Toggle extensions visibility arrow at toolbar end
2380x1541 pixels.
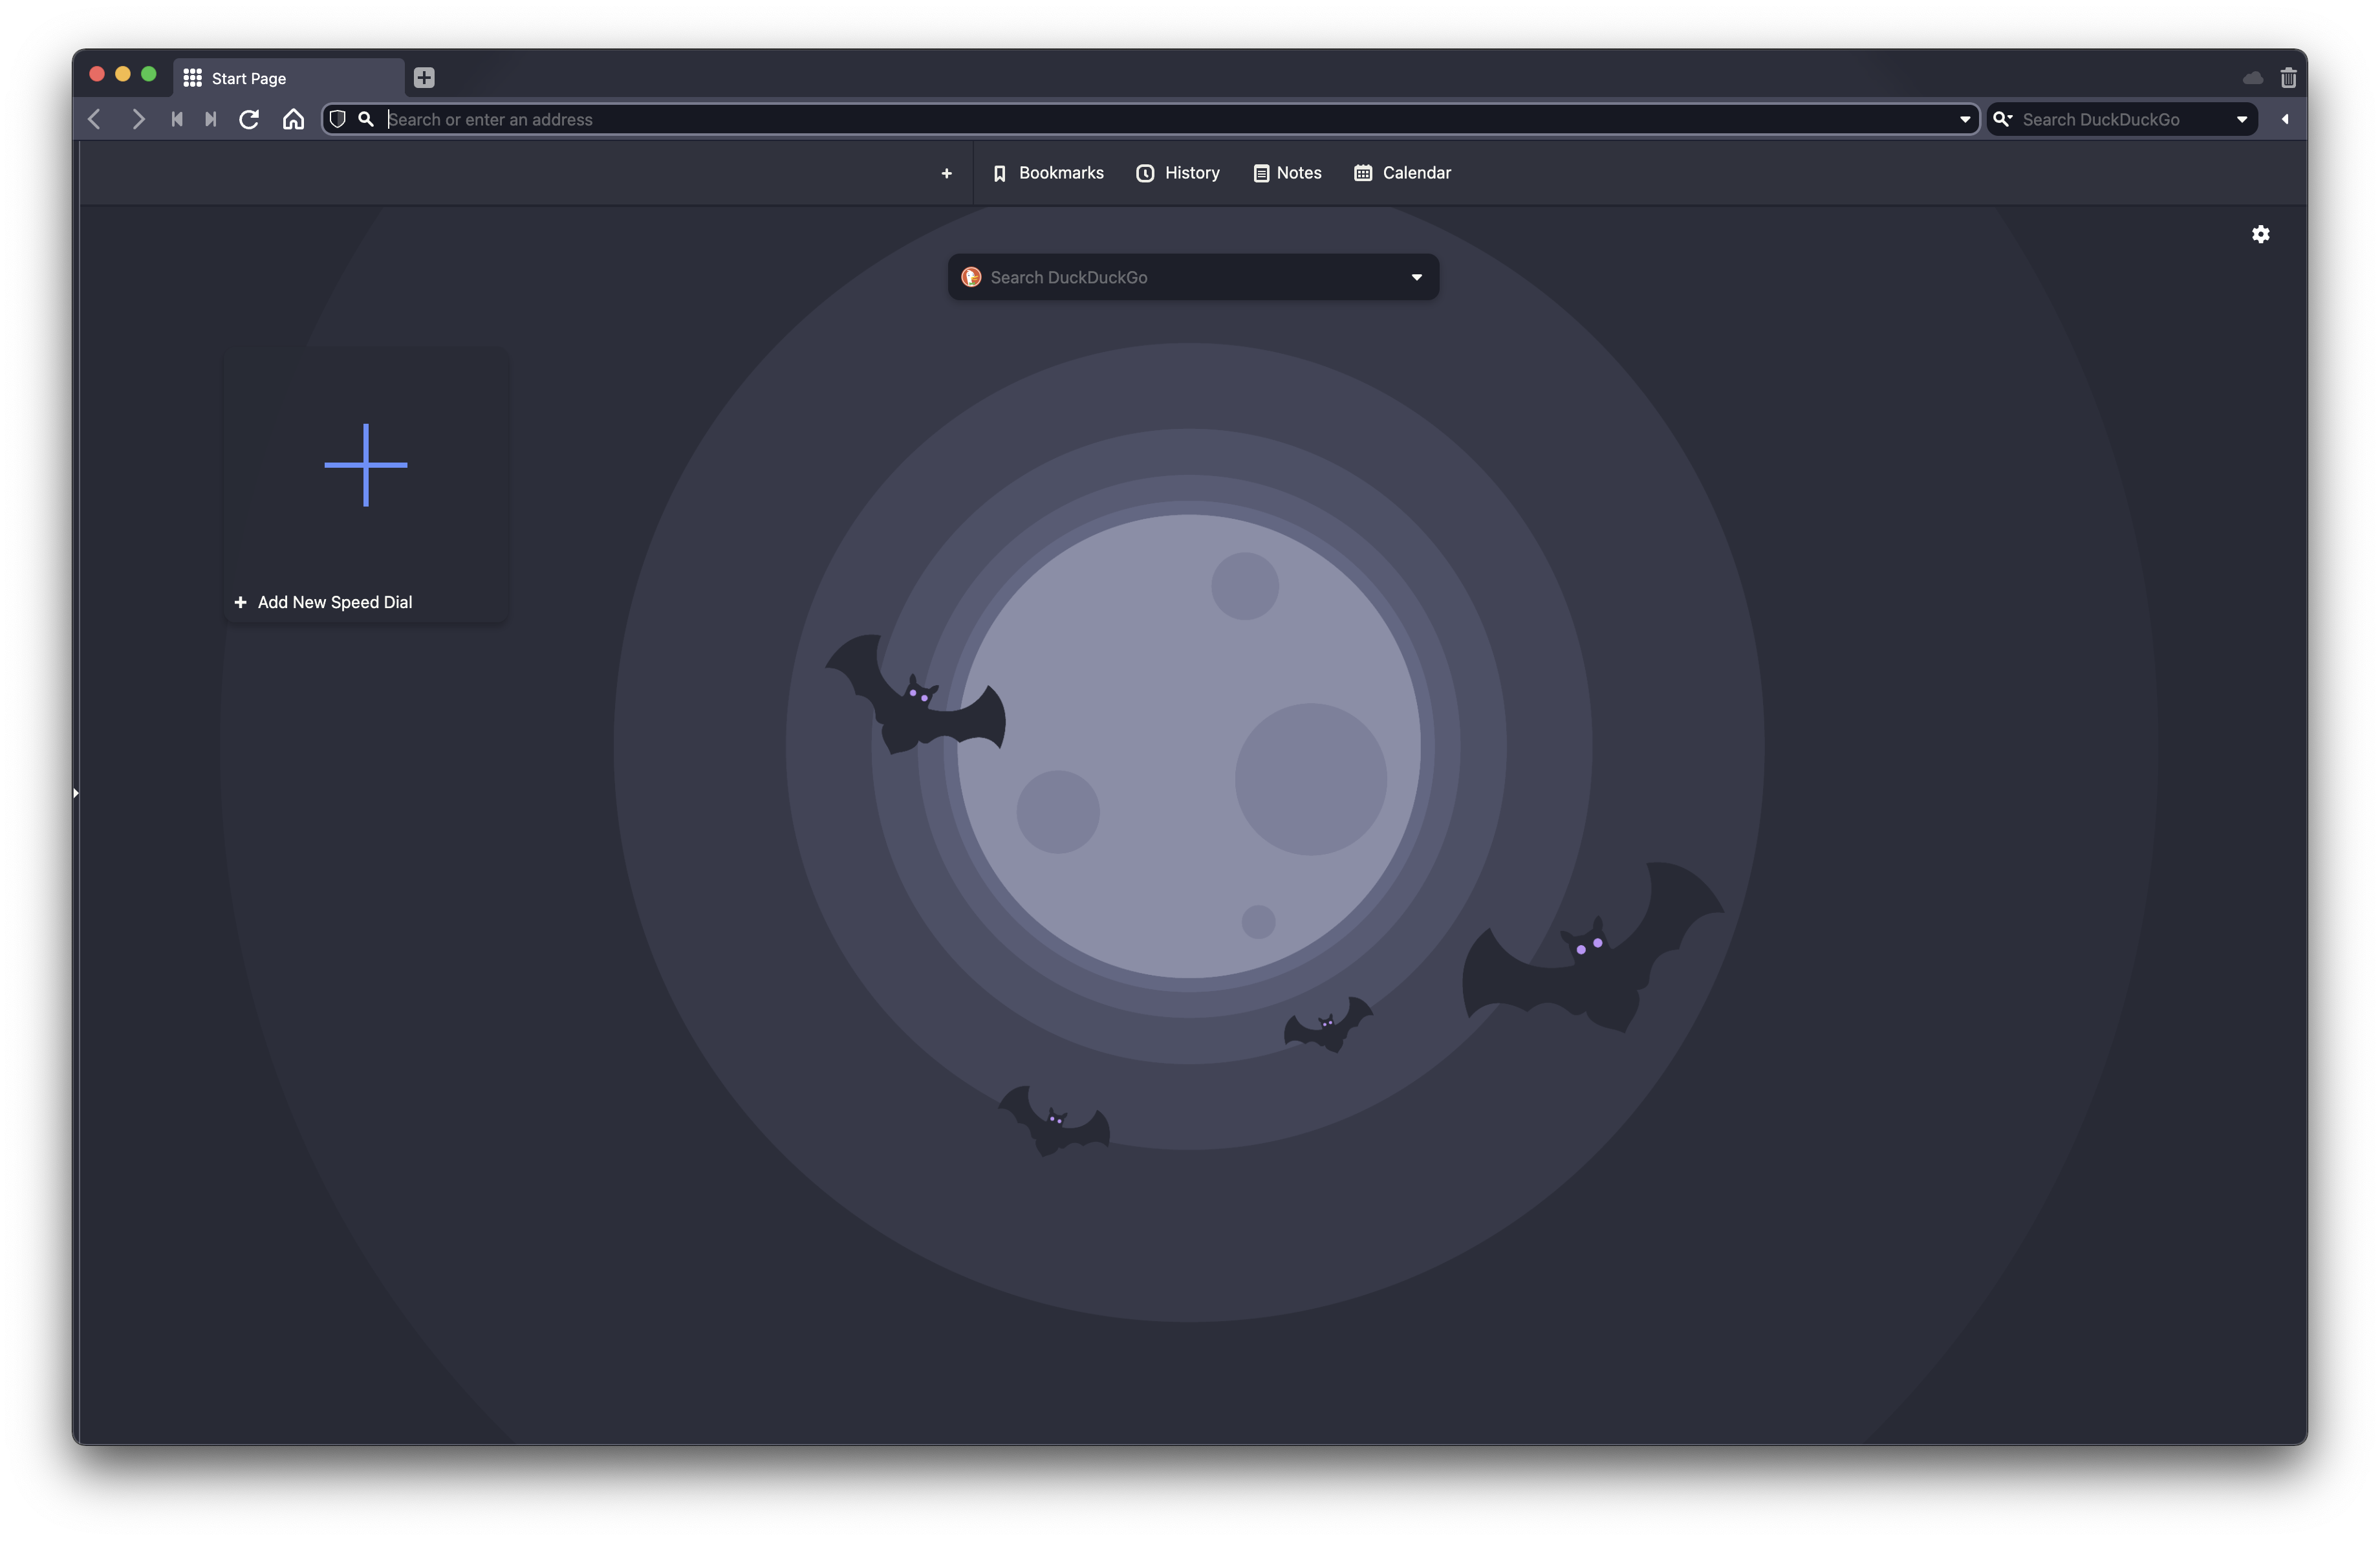coord(2285,120)
